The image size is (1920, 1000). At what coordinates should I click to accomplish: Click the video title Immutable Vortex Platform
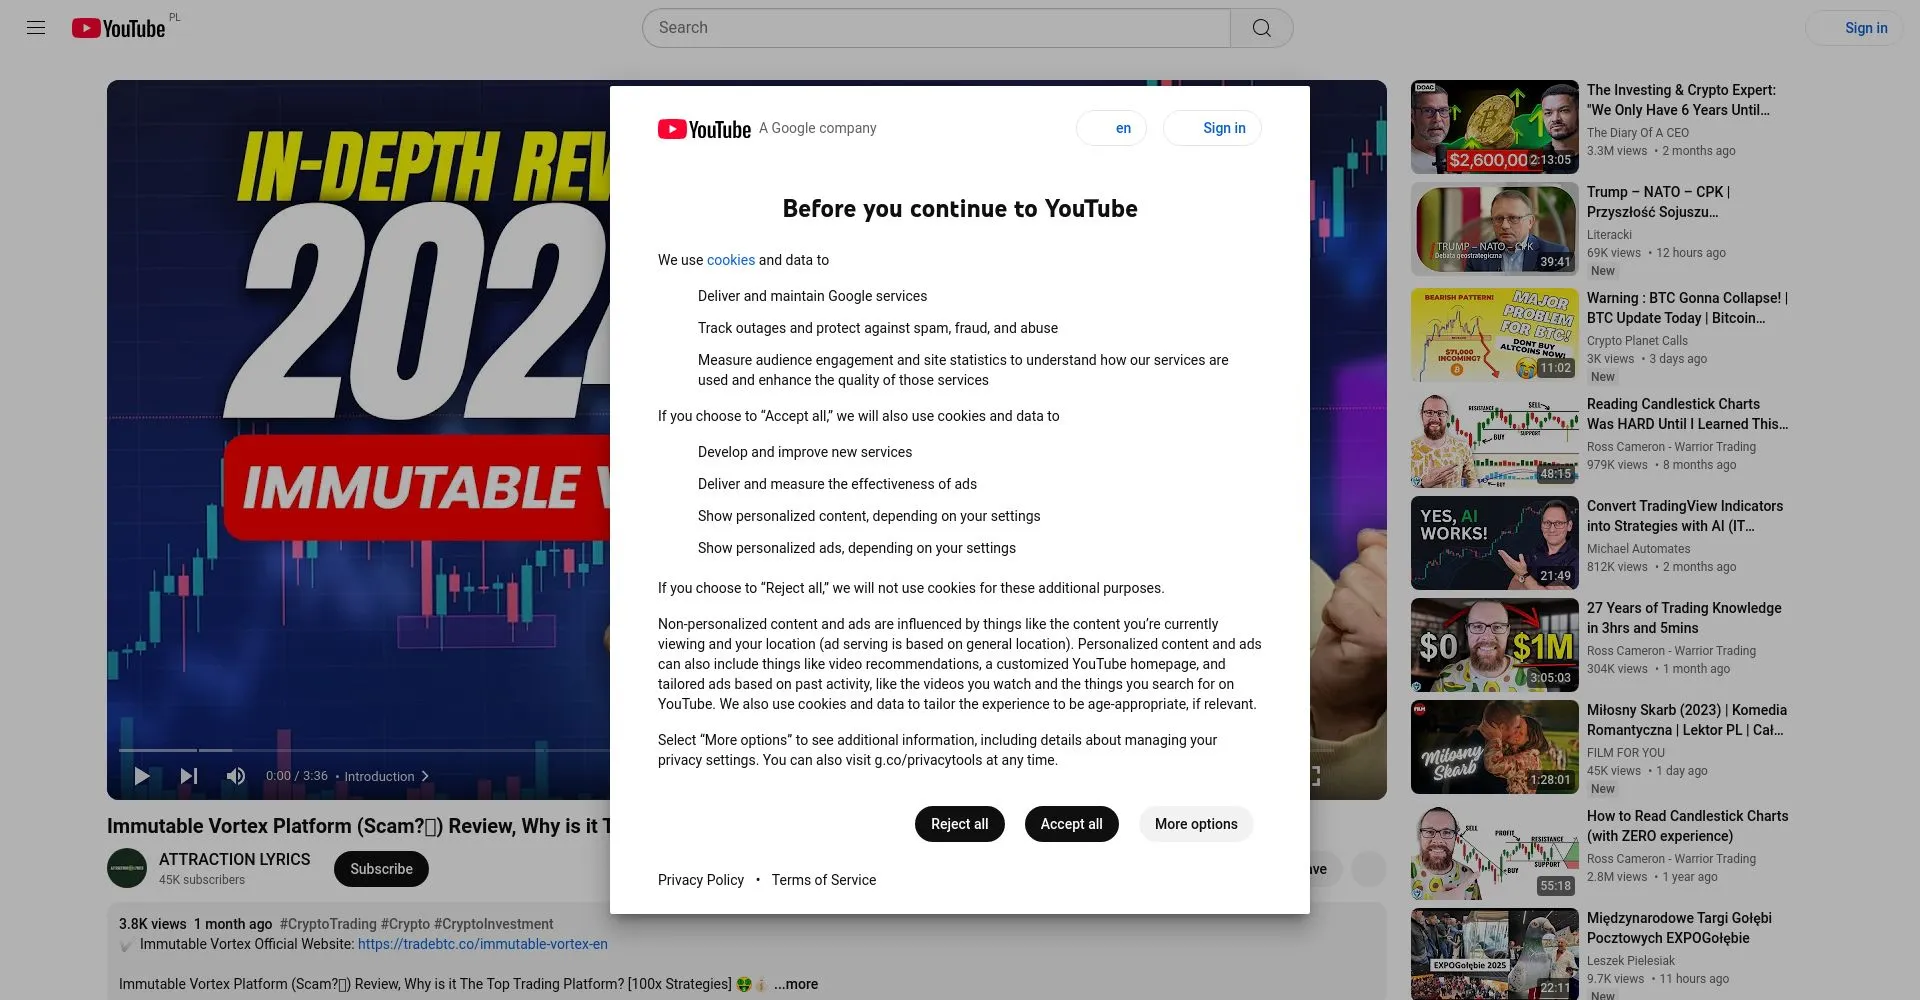pos(358,826)
